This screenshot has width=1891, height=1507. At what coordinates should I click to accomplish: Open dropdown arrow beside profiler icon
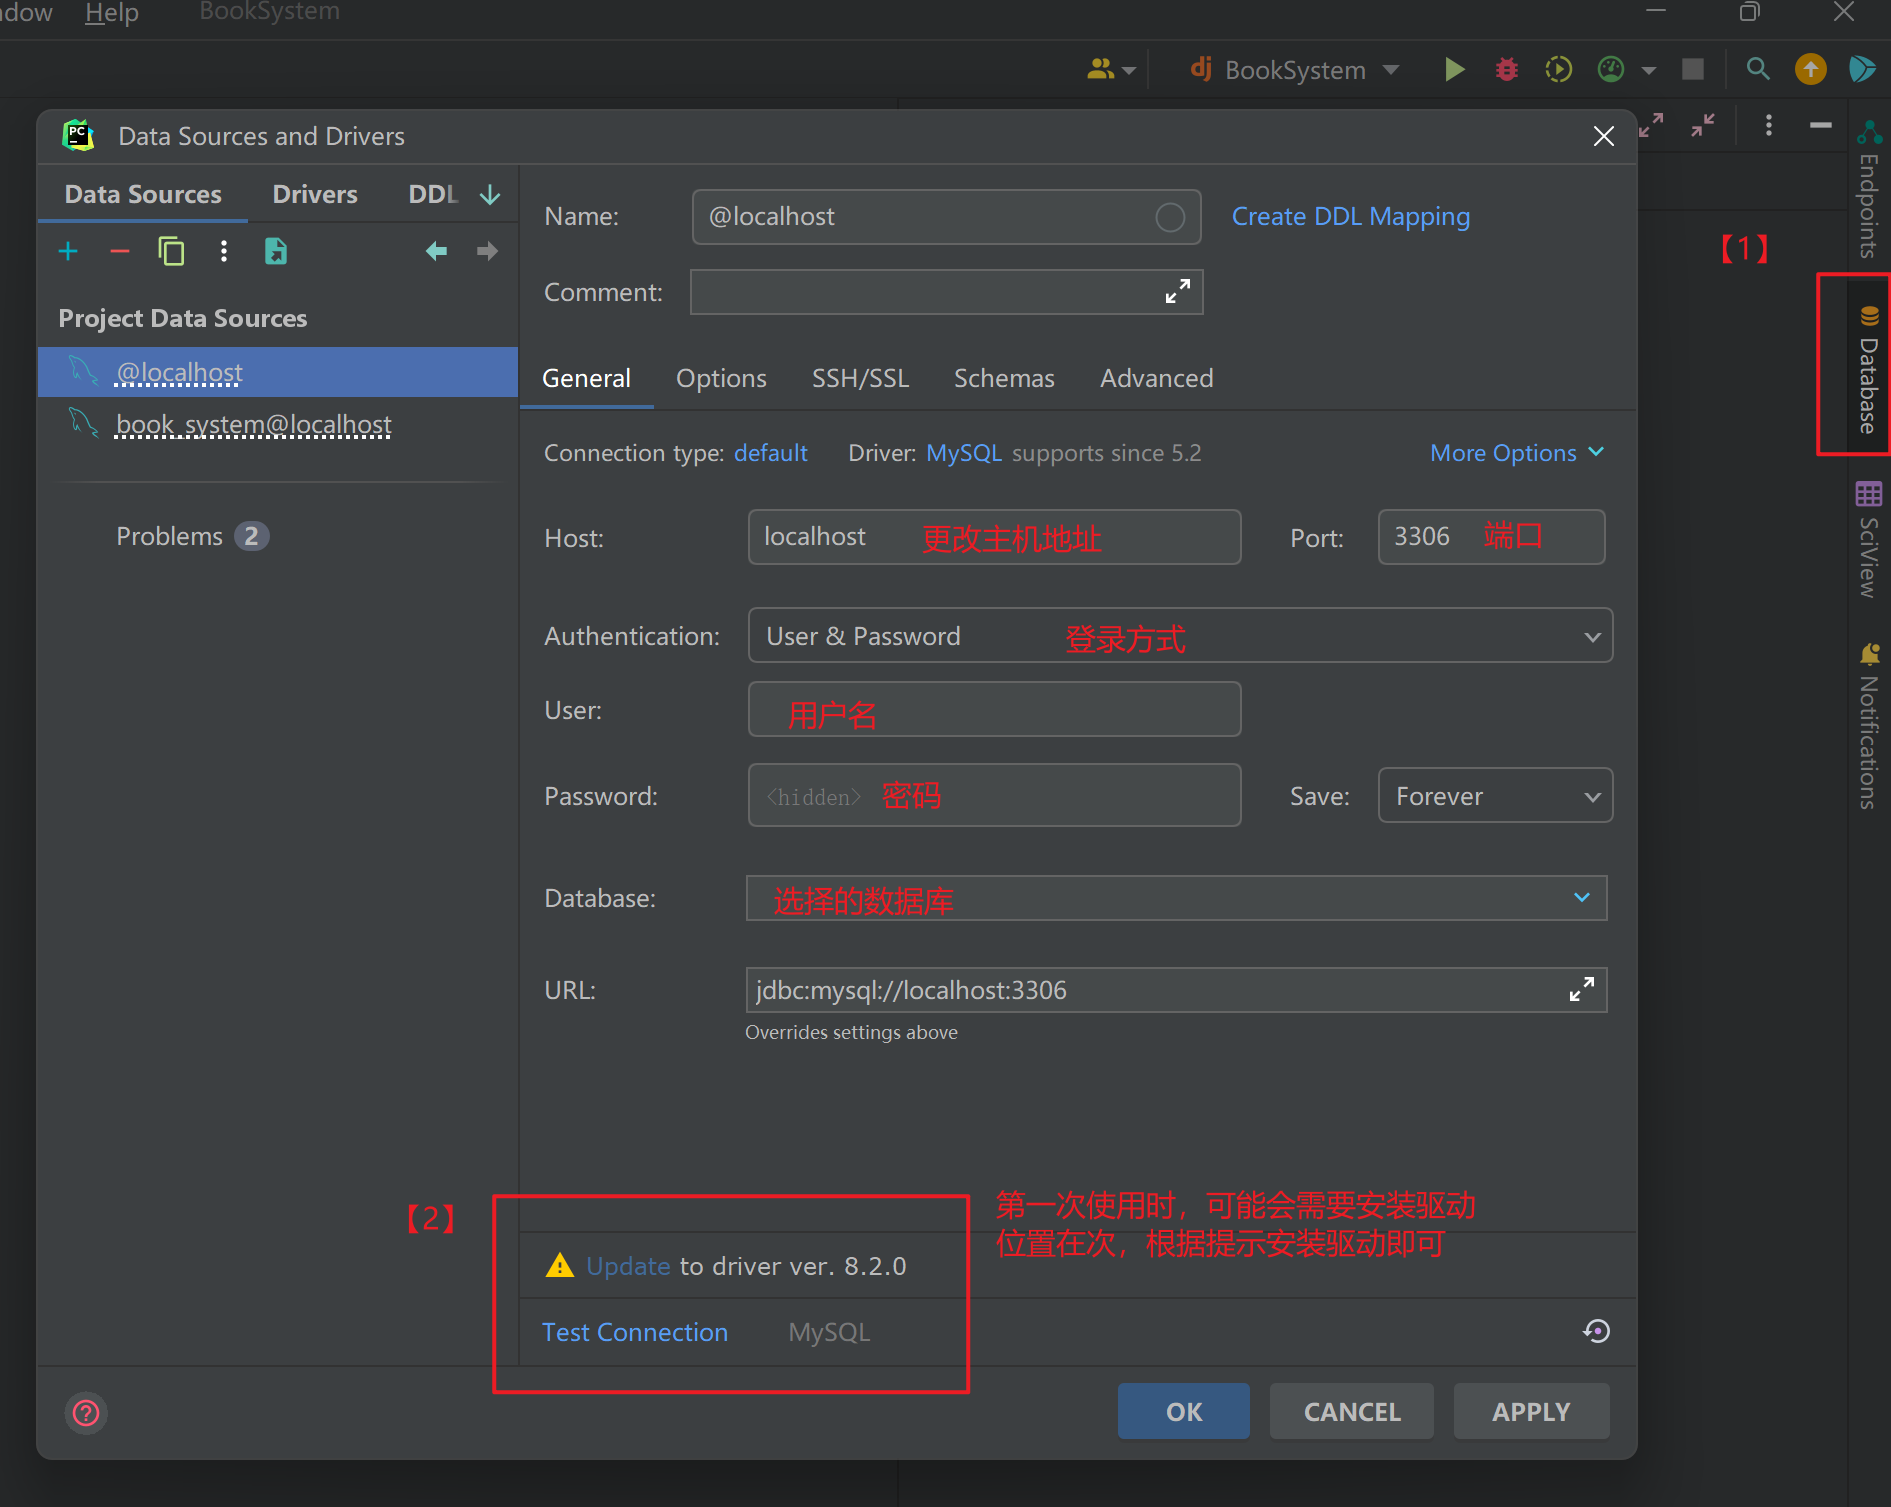click(1649, 70)
